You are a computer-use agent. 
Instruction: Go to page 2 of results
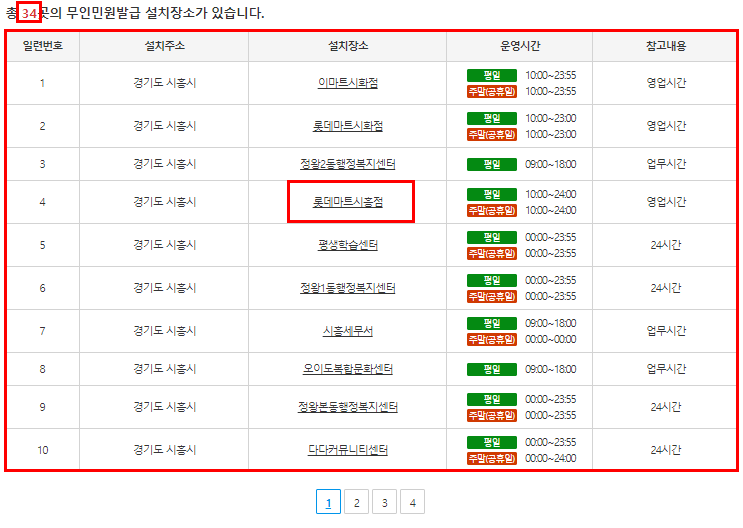tap(357, 502)
